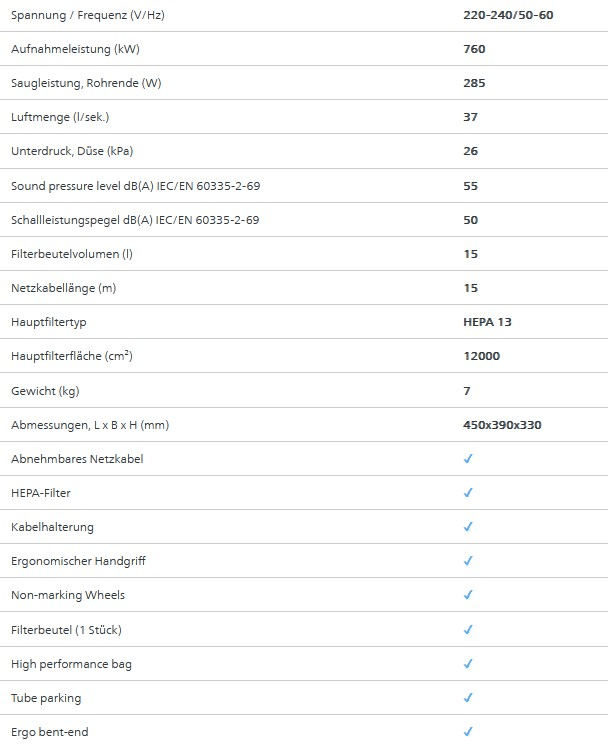Click the Non-marking Wheels checkmark
The image size is (608, 746).
click(x=468, y=596)
